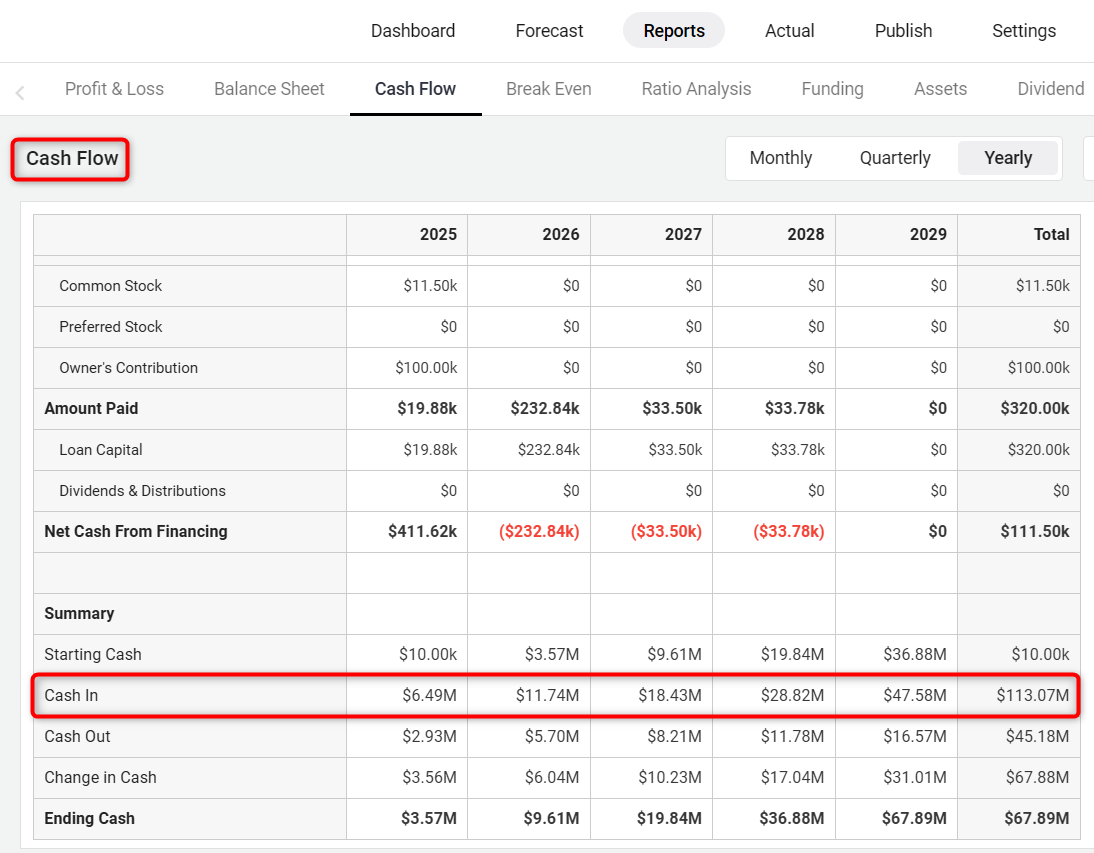Viewport: 1094px width, 853px height.
Task: Open the Ratio Analysis tab
Action: (x=696, y=89)
